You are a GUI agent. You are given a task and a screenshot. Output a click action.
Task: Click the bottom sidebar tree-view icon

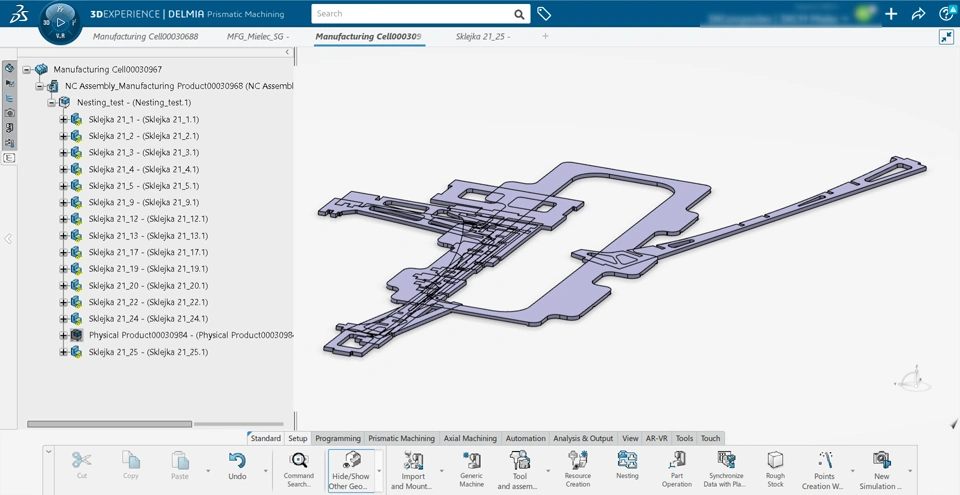(9, 158)
